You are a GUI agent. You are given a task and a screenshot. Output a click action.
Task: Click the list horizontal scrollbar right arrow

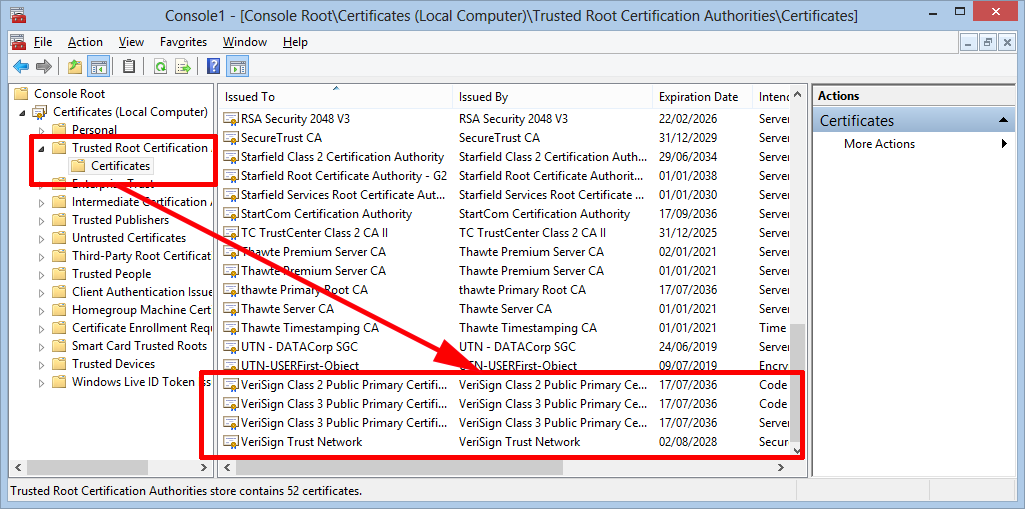781,468
